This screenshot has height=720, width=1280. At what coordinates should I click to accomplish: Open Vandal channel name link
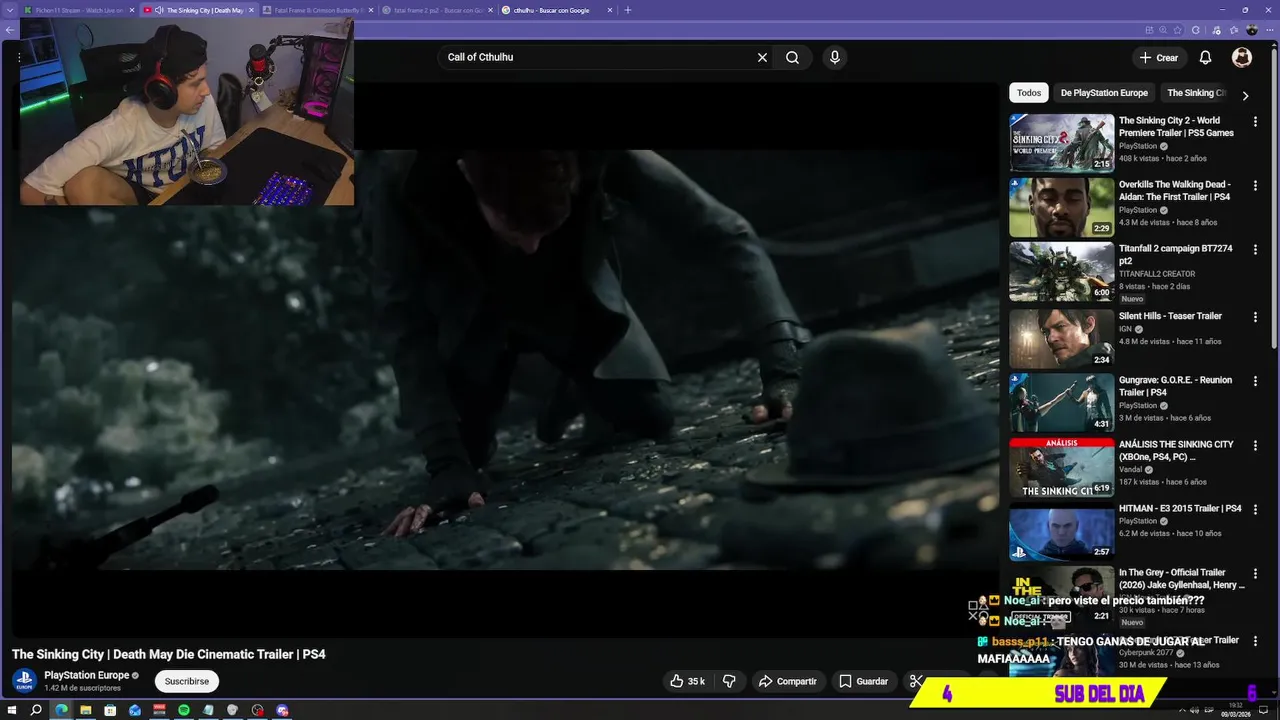click(1132, 470)
